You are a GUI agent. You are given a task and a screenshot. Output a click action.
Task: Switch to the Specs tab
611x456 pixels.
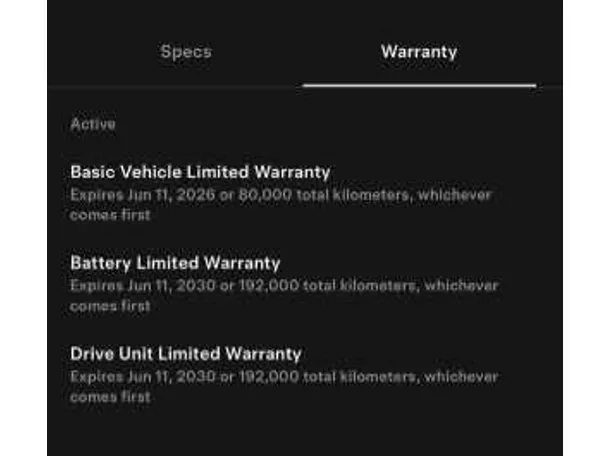tap(186, 52)
